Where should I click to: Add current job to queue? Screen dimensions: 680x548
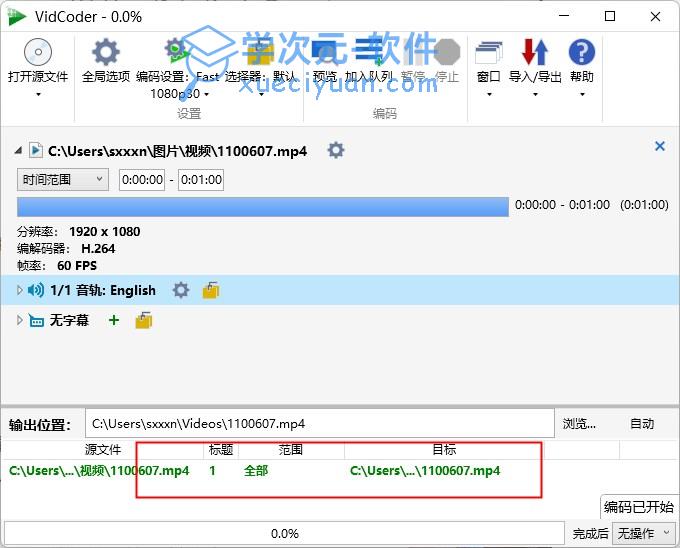point(369,52)
